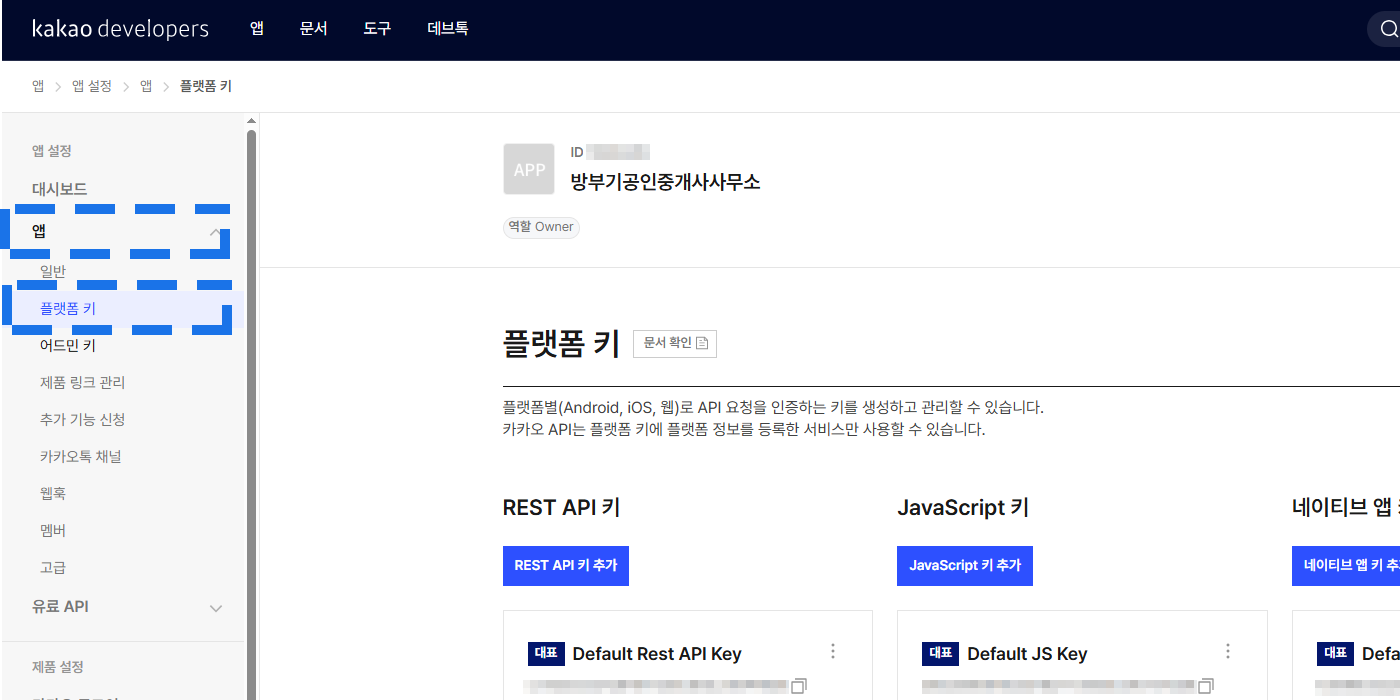
Task: Click the JavaScript 키 추가 button
Action: pyautogui.click(x=965, y=565)
